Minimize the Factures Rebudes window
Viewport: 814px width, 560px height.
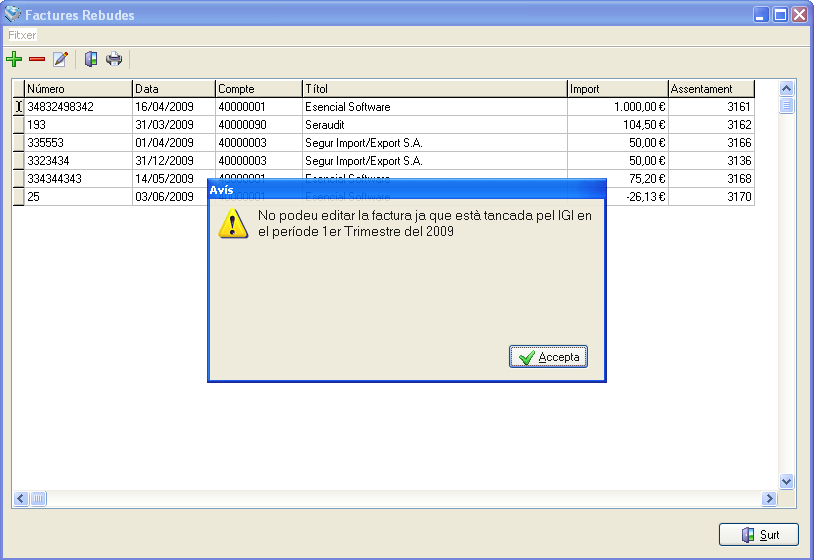[761, 15]
